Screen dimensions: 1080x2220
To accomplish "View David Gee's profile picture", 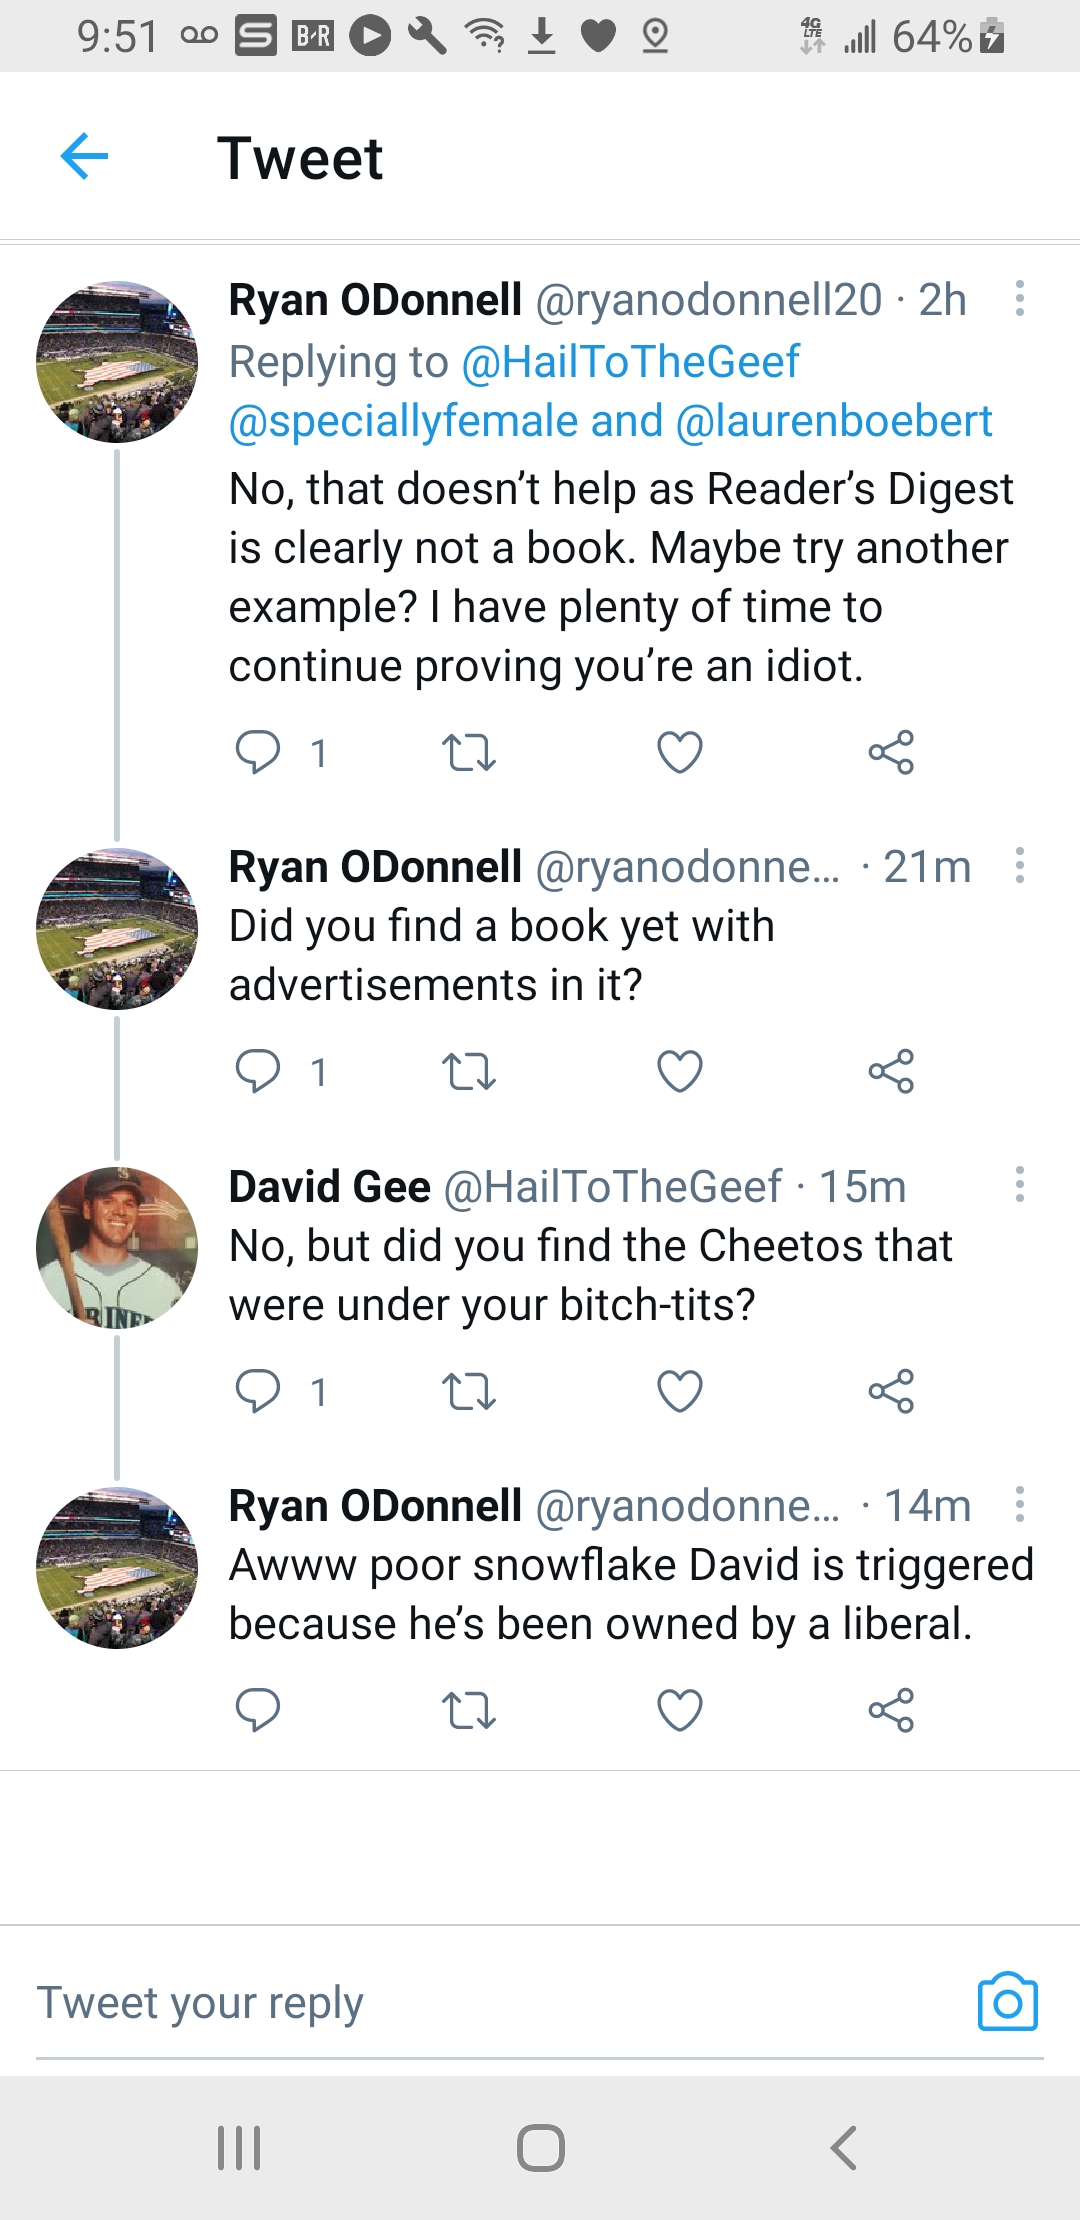I will point(117,1247).
